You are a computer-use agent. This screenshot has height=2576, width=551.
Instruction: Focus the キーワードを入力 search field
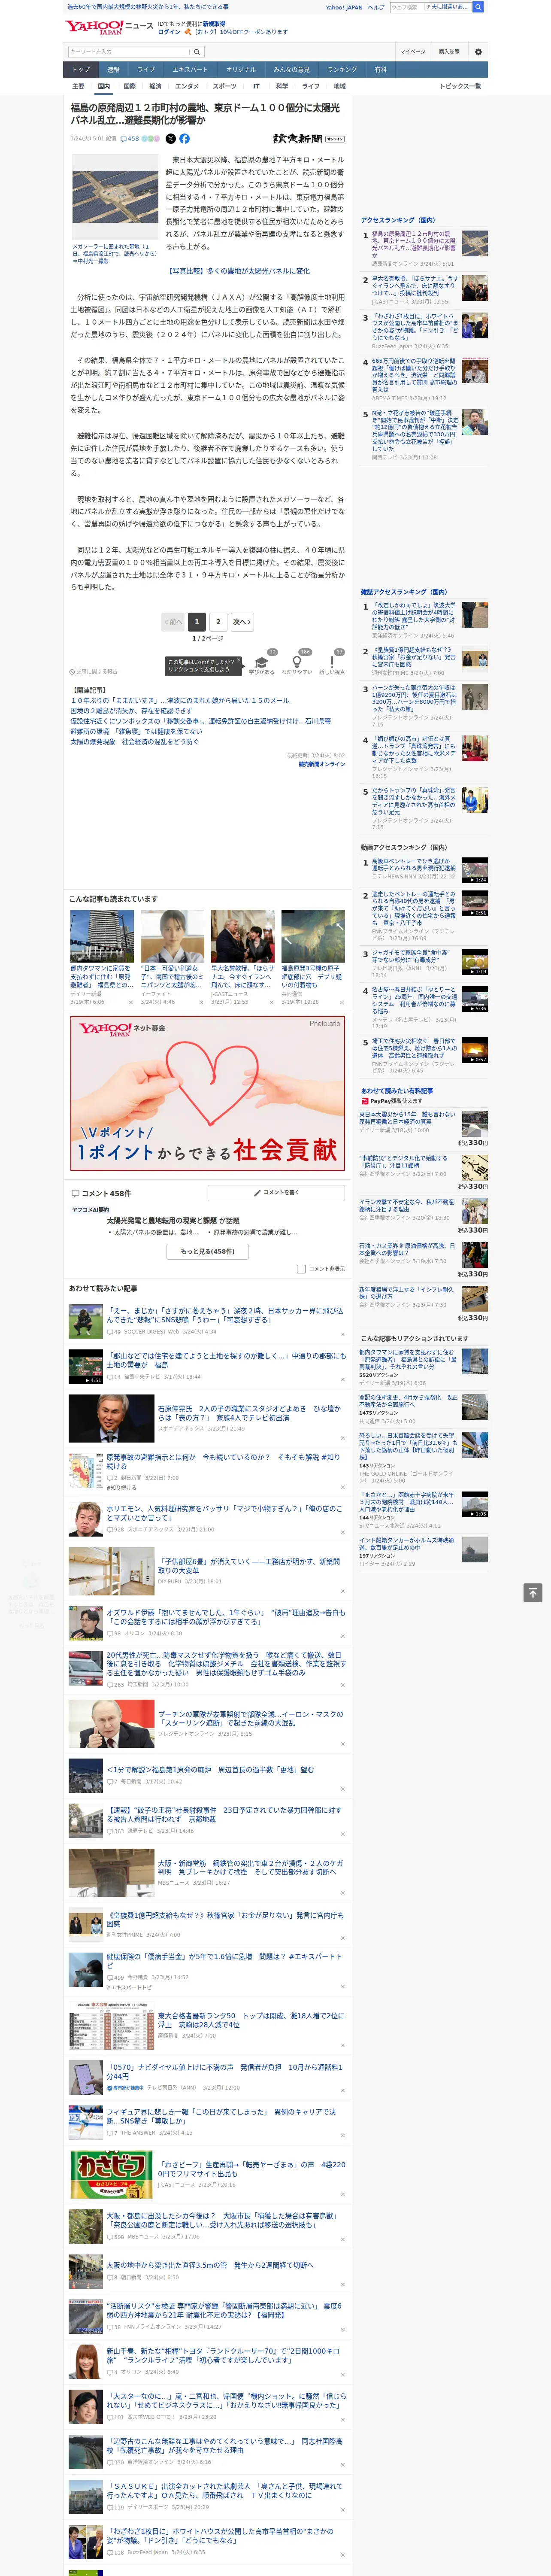(129, 52)
